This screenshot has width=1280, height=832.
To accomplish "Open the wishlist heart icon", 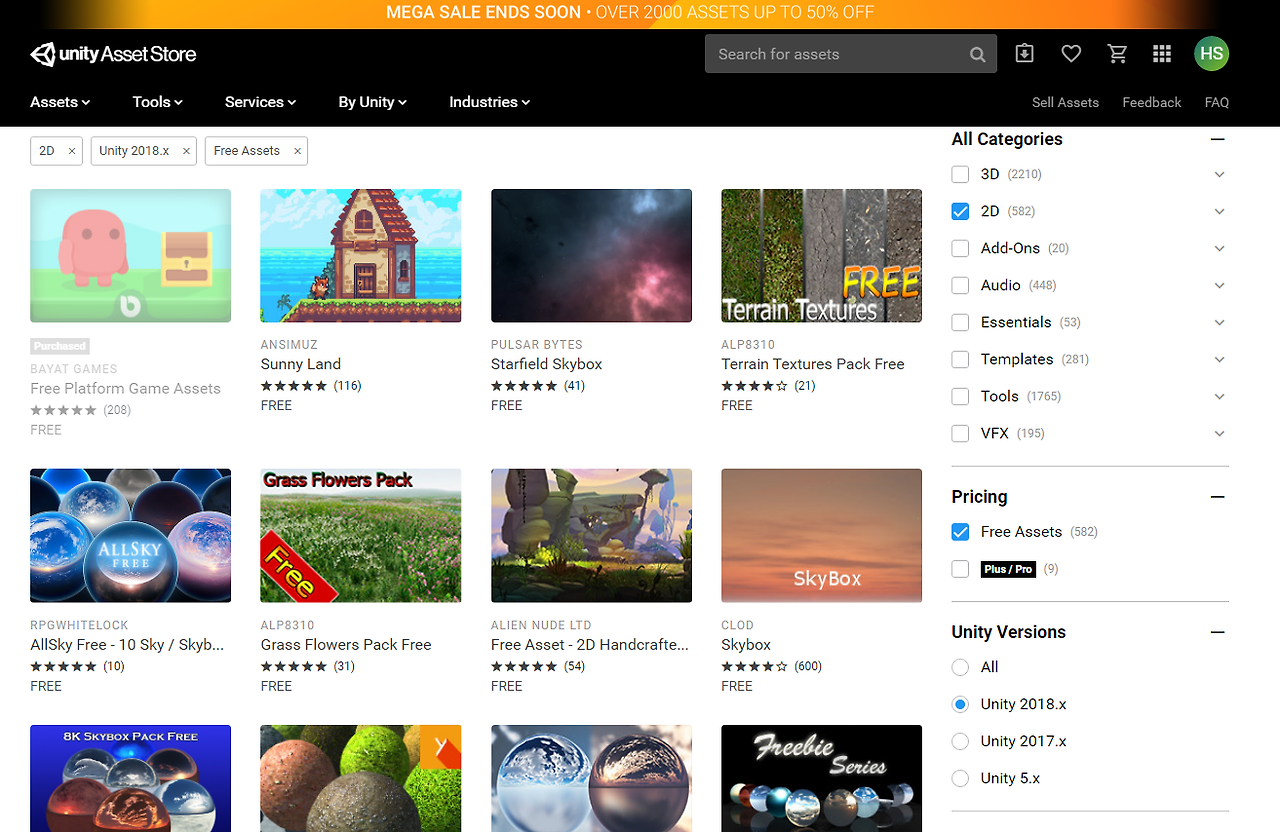I will click(x=1071, y=54).
